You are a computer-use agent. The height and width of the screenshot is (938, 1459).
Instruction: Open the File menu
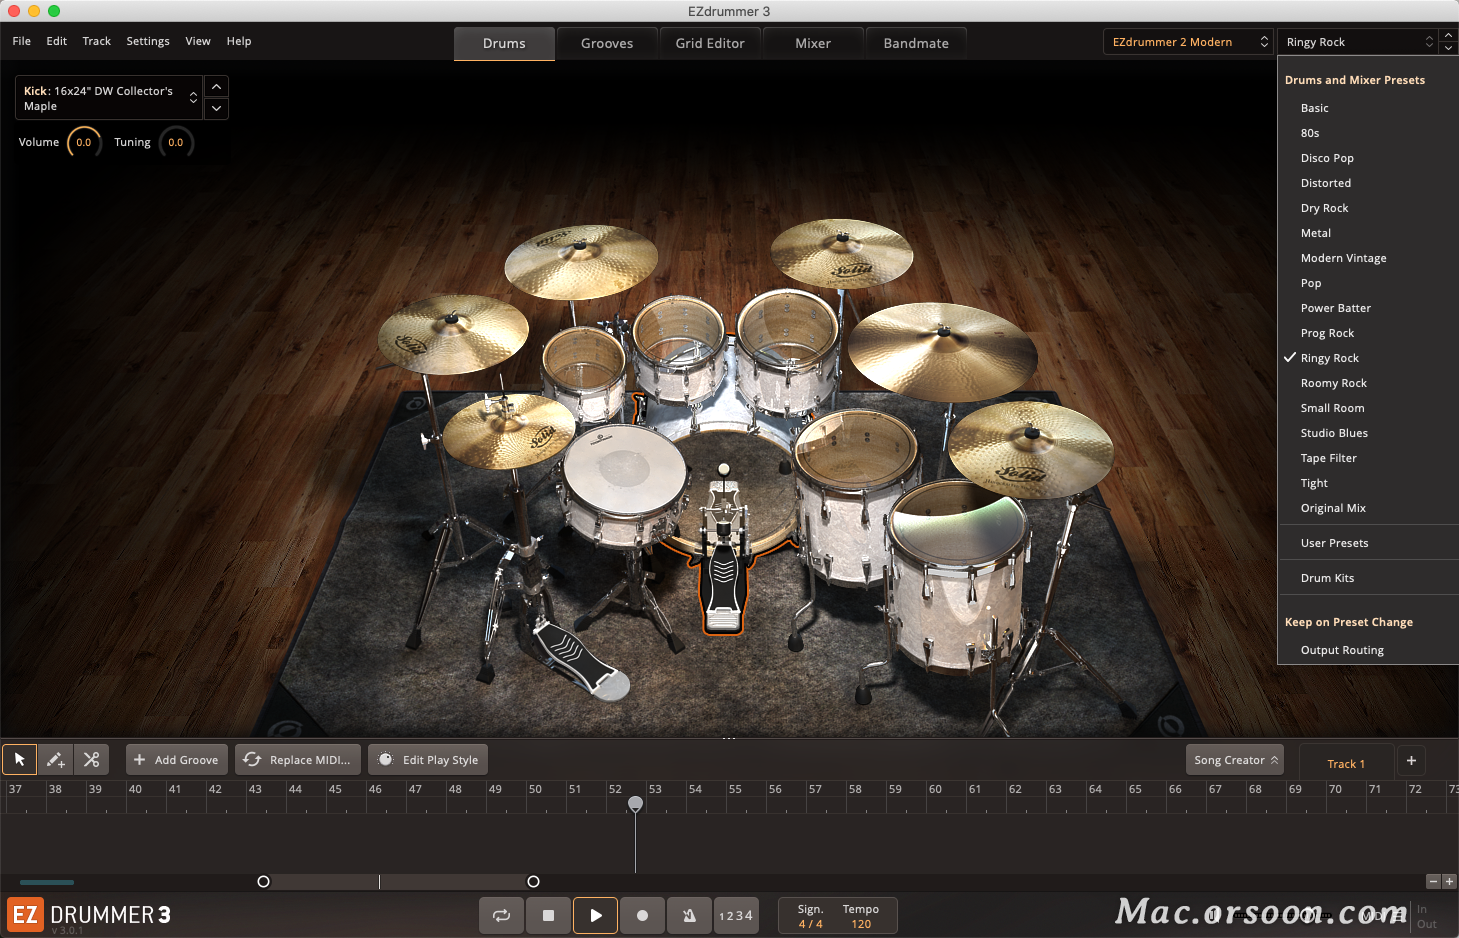[x=22, y=41]
